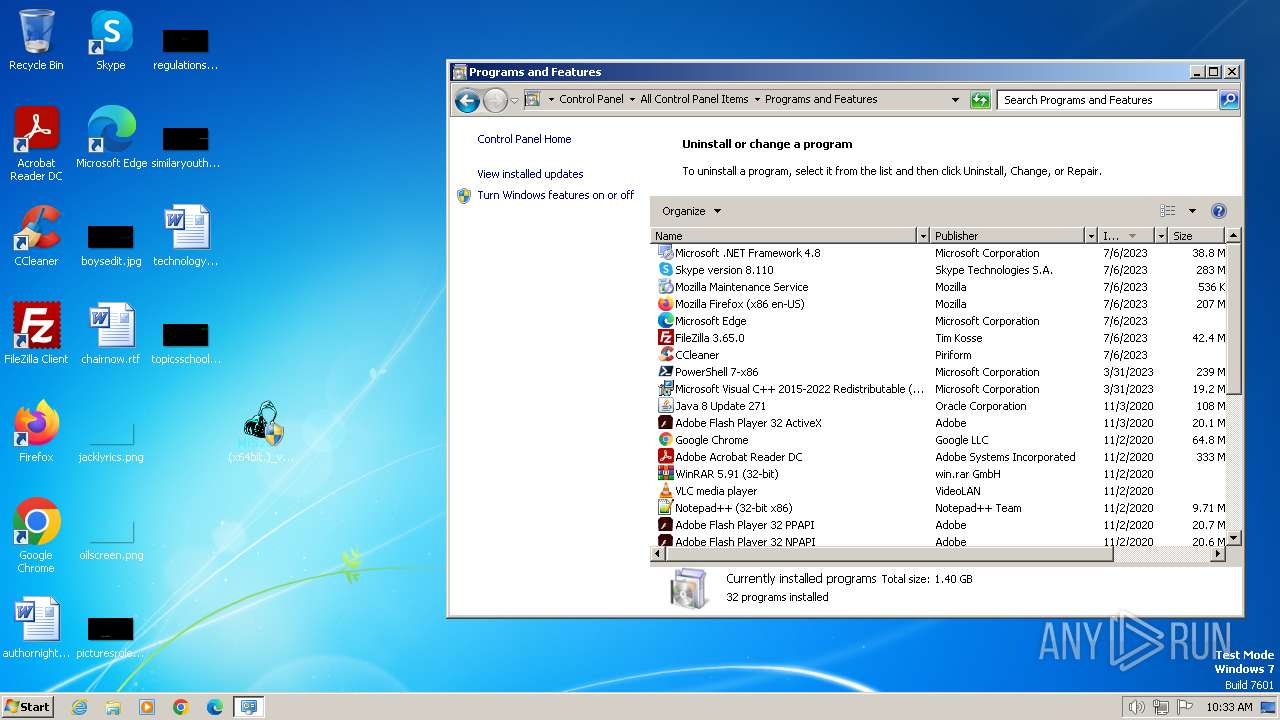Viewport: 1280px width, 720px height.
Task: Click horizontal scrollbar right arrow
Action: point(1218,553)
